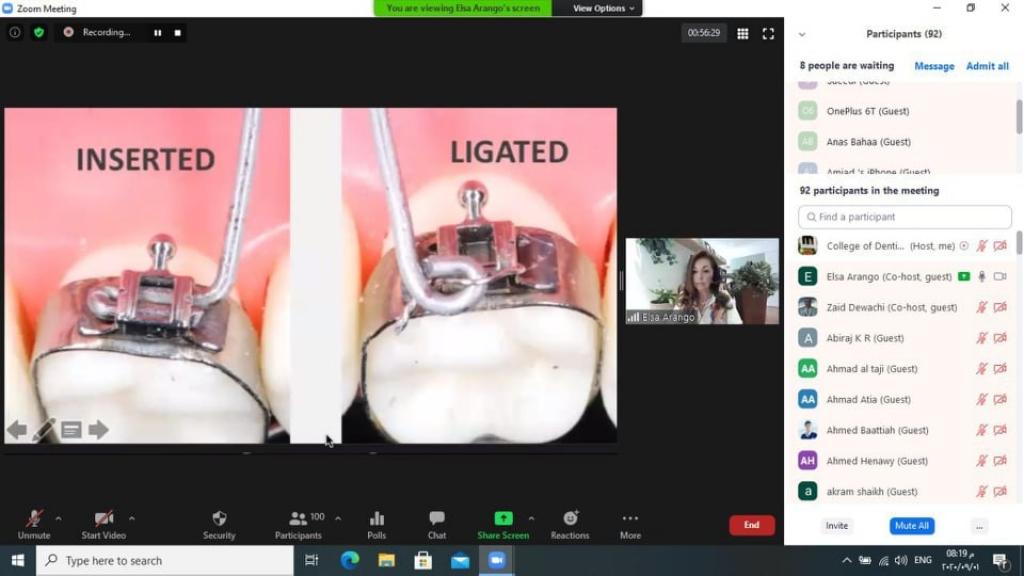The image size is (1024, 576).
Task: Open the Reactions emoji icon
Action: 570,518
